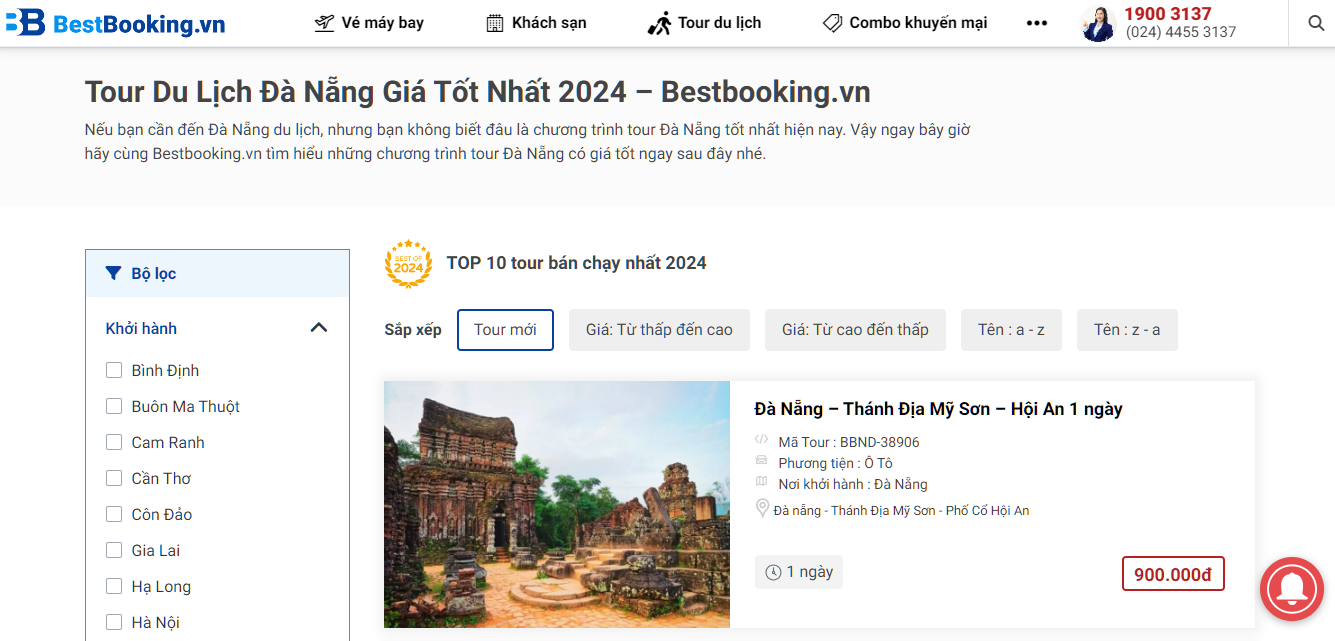Click the red notification bell button
The image size is (1335, 641).
(1292, 589)
